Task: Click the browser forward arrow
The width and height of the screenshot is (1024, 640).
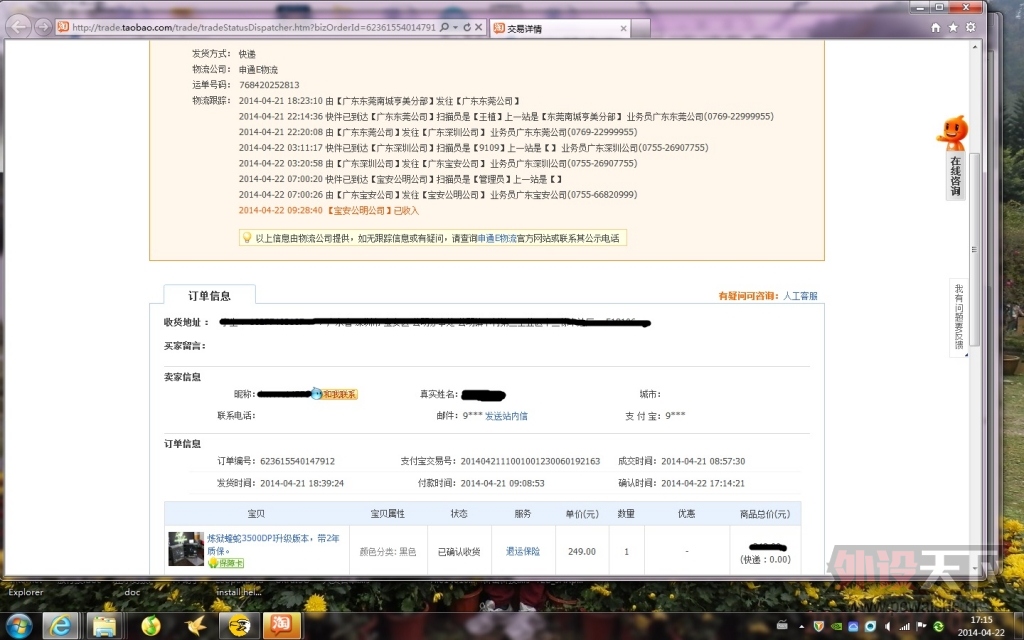Action: [x=43, y=27]
